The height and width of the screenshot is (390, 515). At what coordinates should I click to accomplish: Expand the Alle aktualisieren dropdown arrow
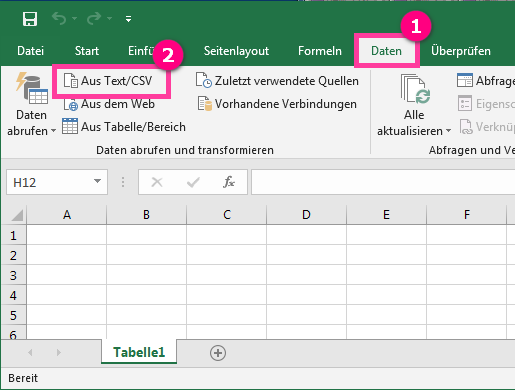(448, 131)
